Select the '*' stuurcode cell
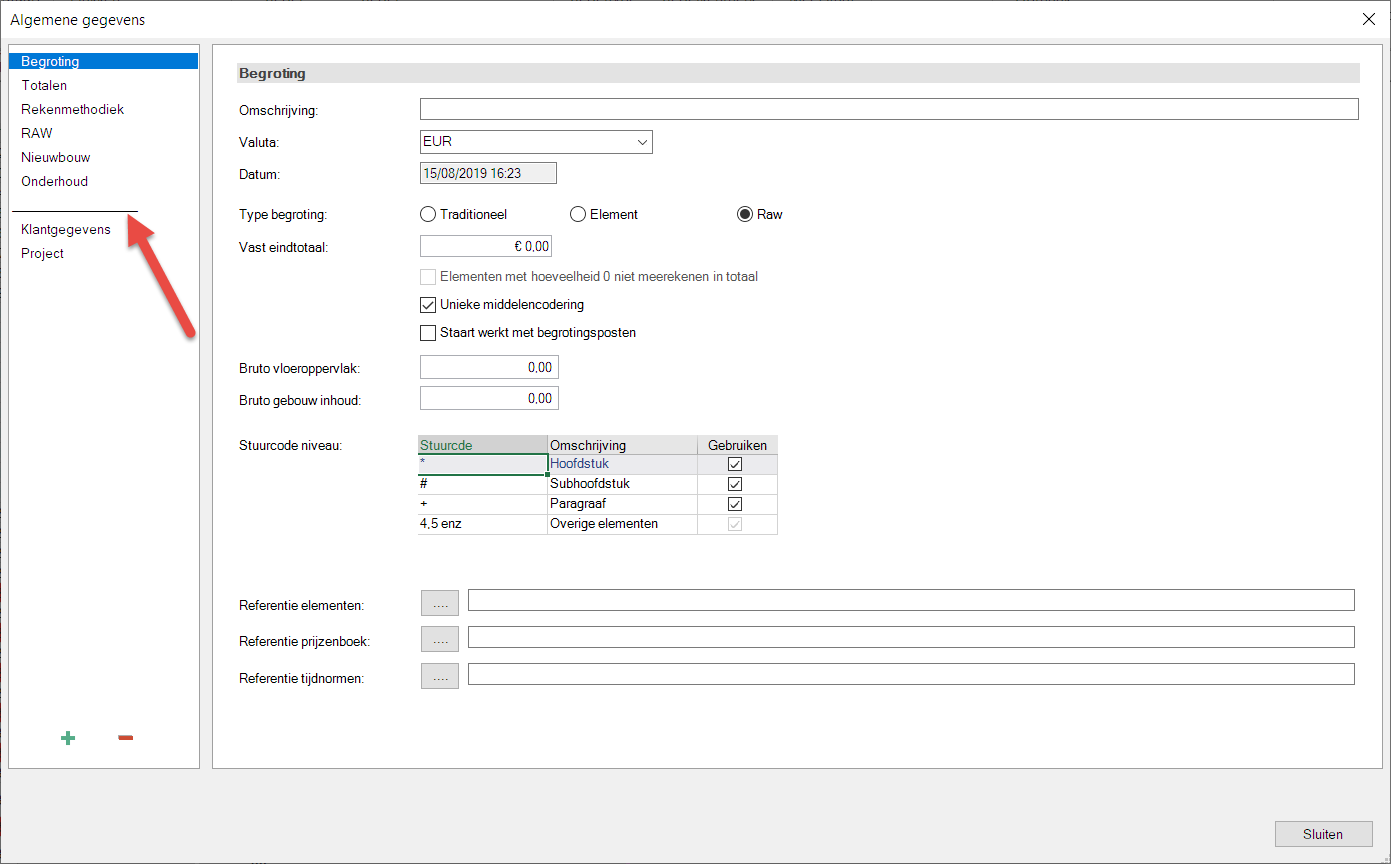 pyautogui.click(x=482, y=464)
